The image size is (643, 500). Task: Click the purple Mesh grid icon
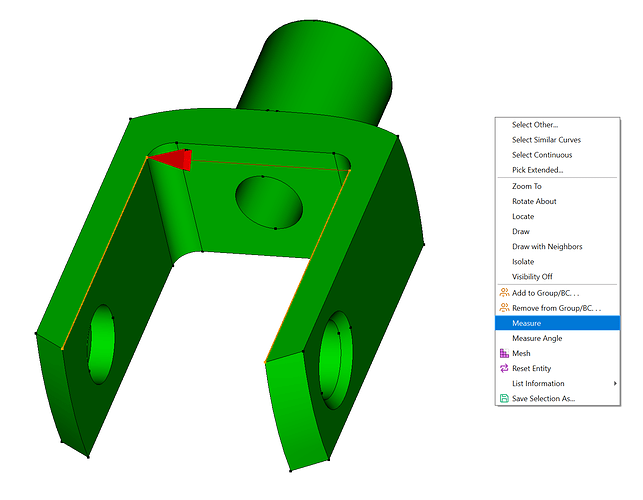pyautogui.click(x=504, y=353)
